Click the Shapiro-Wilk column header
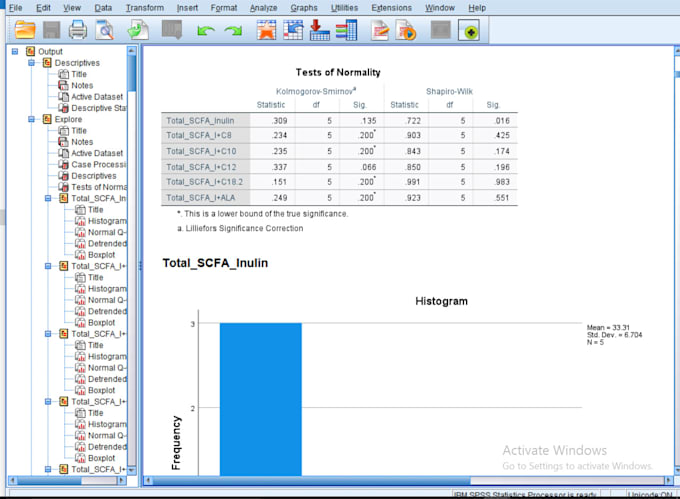This screenshot has width=680, height=499. (x=449, y=91)
